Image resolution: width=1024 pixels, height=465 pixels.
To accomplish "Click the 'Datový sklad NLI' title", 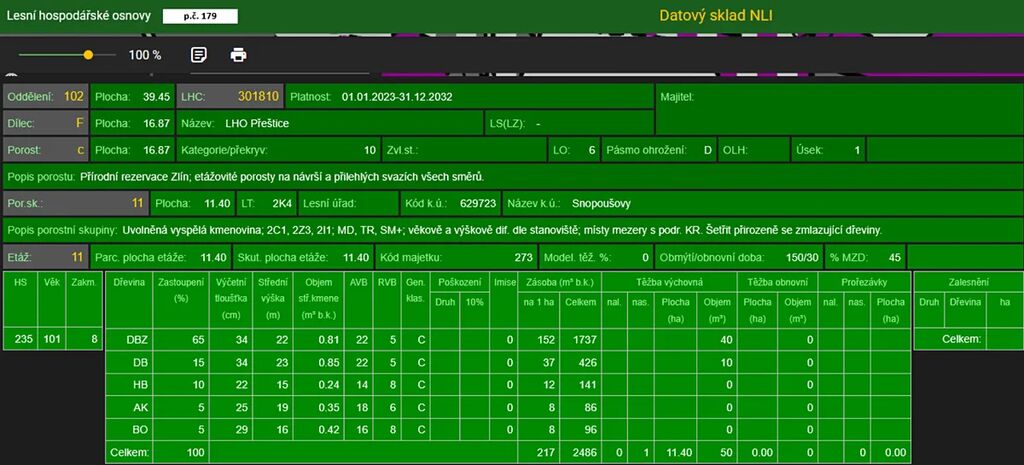I will (715, 15).
